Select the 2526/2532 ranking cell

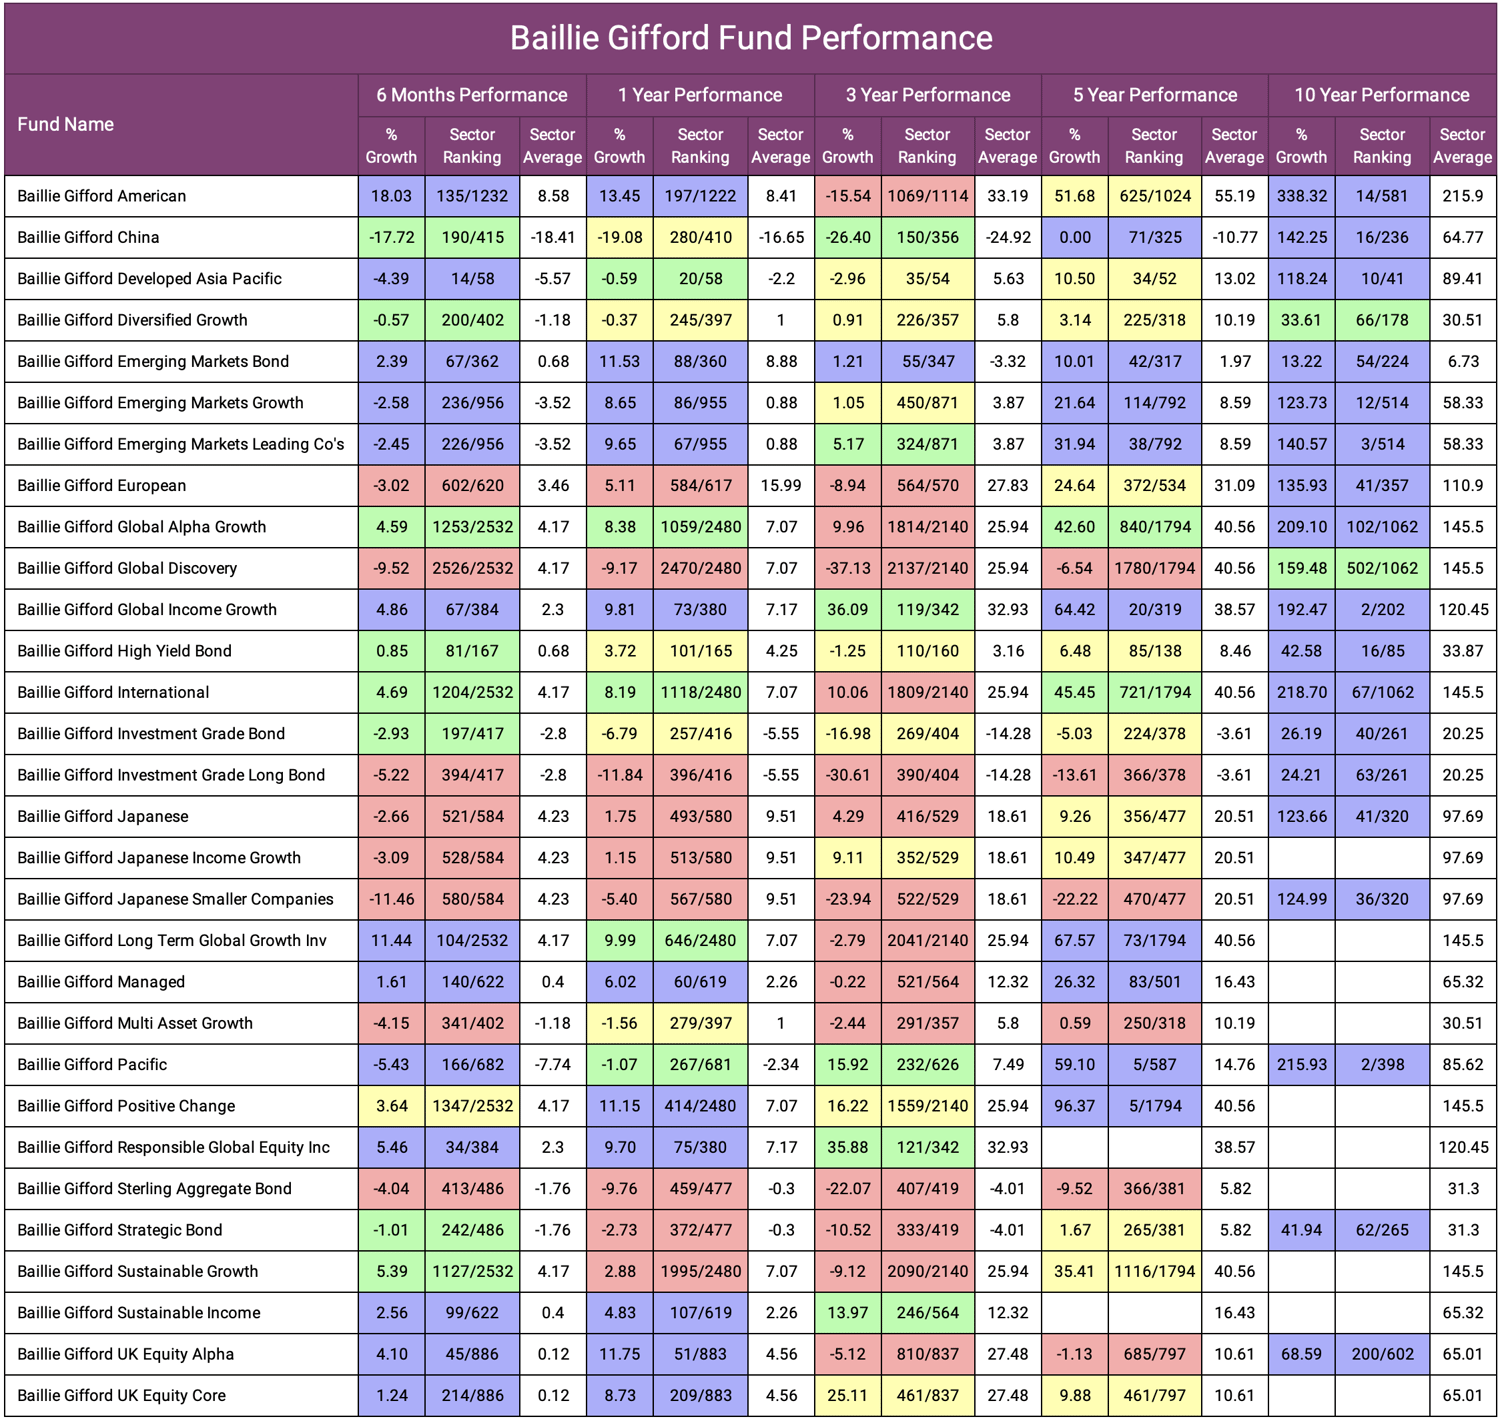click(472, 568)
